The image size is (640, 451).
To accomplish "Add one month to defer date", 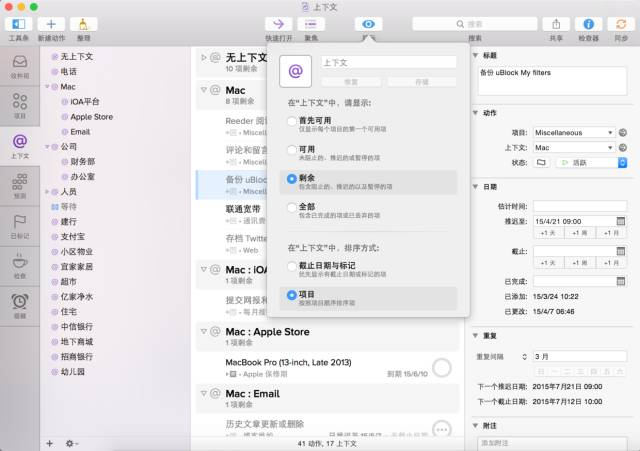I will pyautogui.click(x=611, y=233).
